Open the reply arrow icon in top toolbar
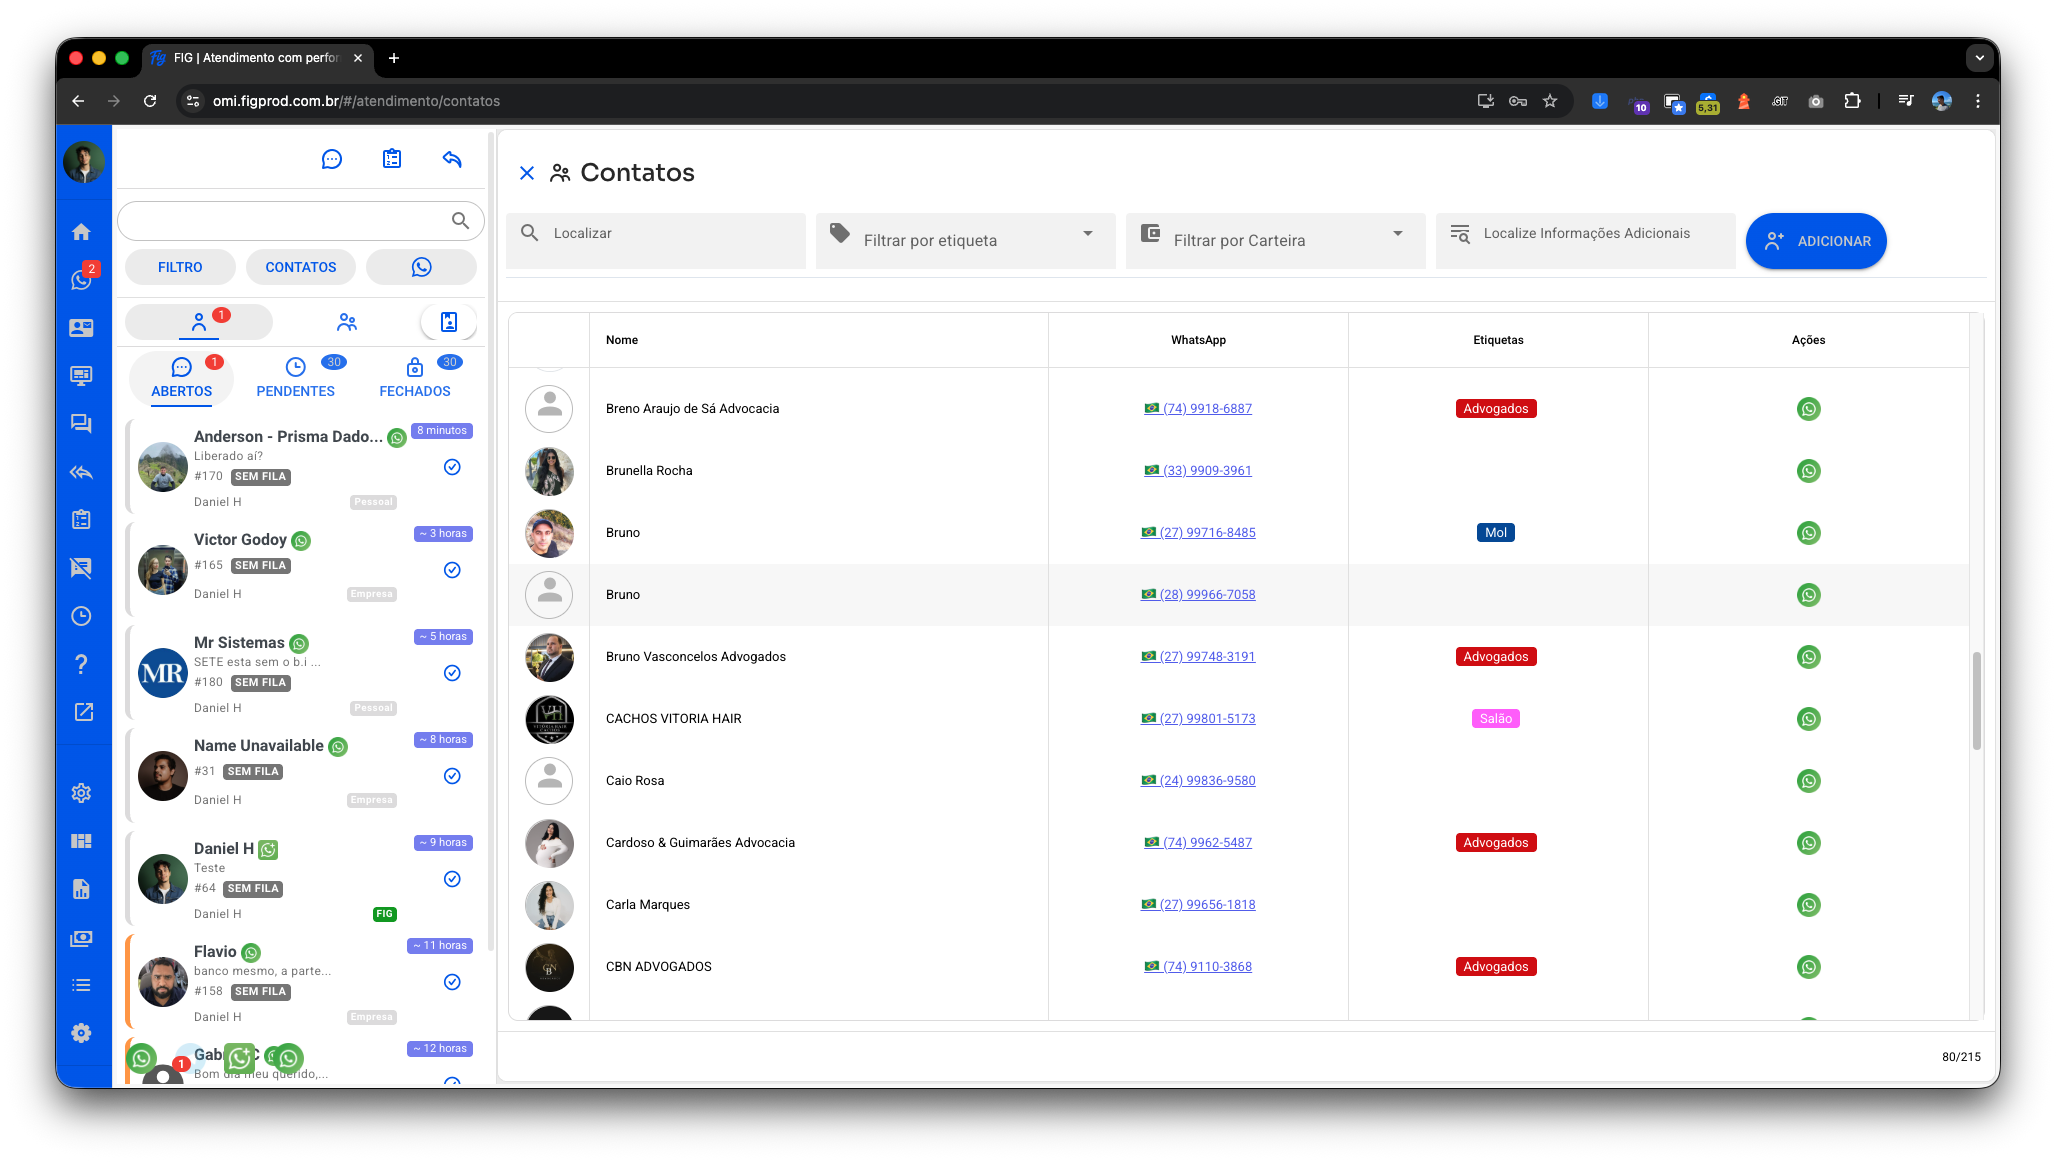This screenshot has height=1162, width=2056. (452, 159)
